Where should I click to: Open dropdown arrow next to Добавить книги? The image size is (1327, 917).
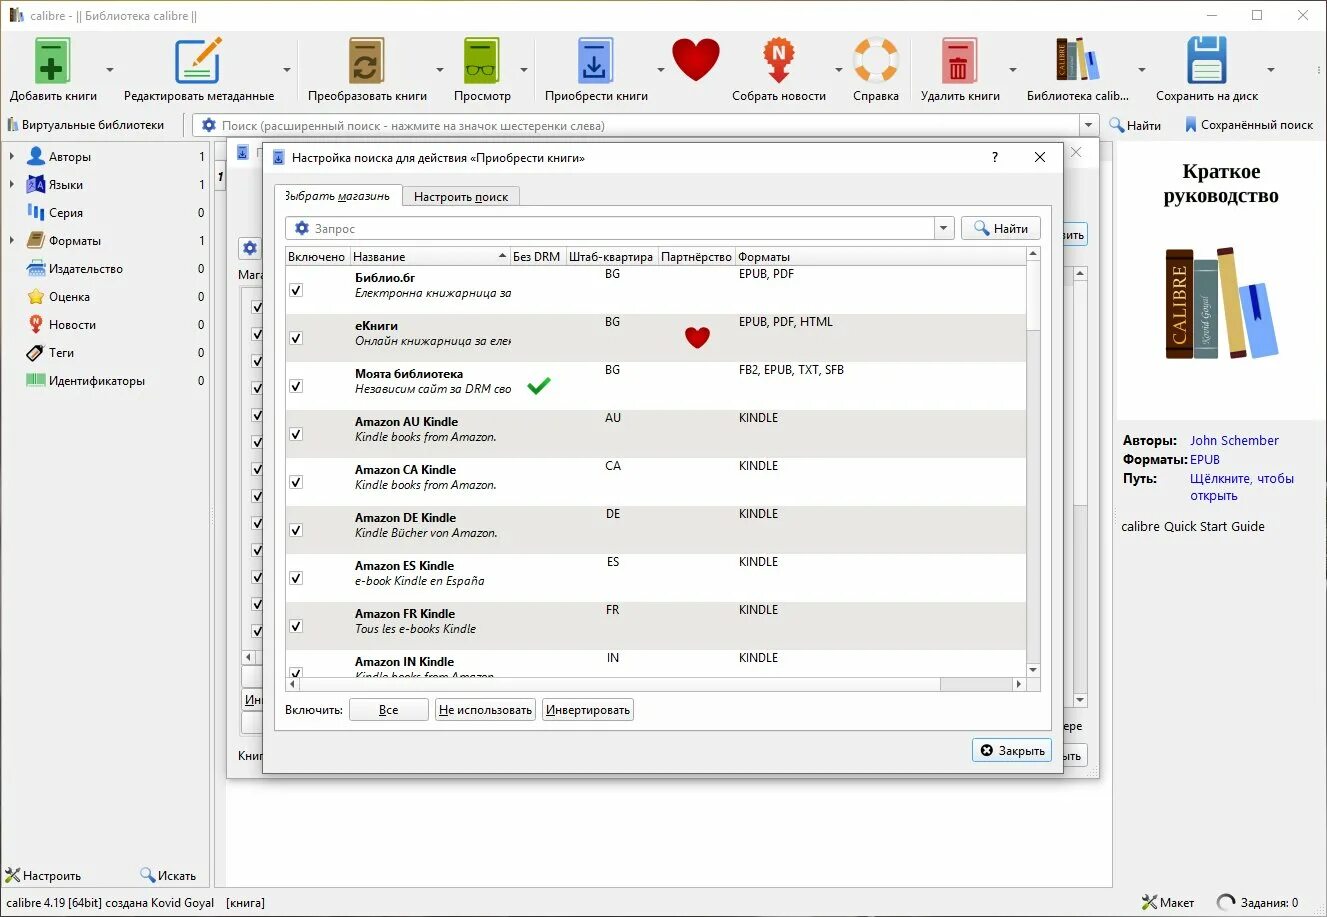[109, 70]
